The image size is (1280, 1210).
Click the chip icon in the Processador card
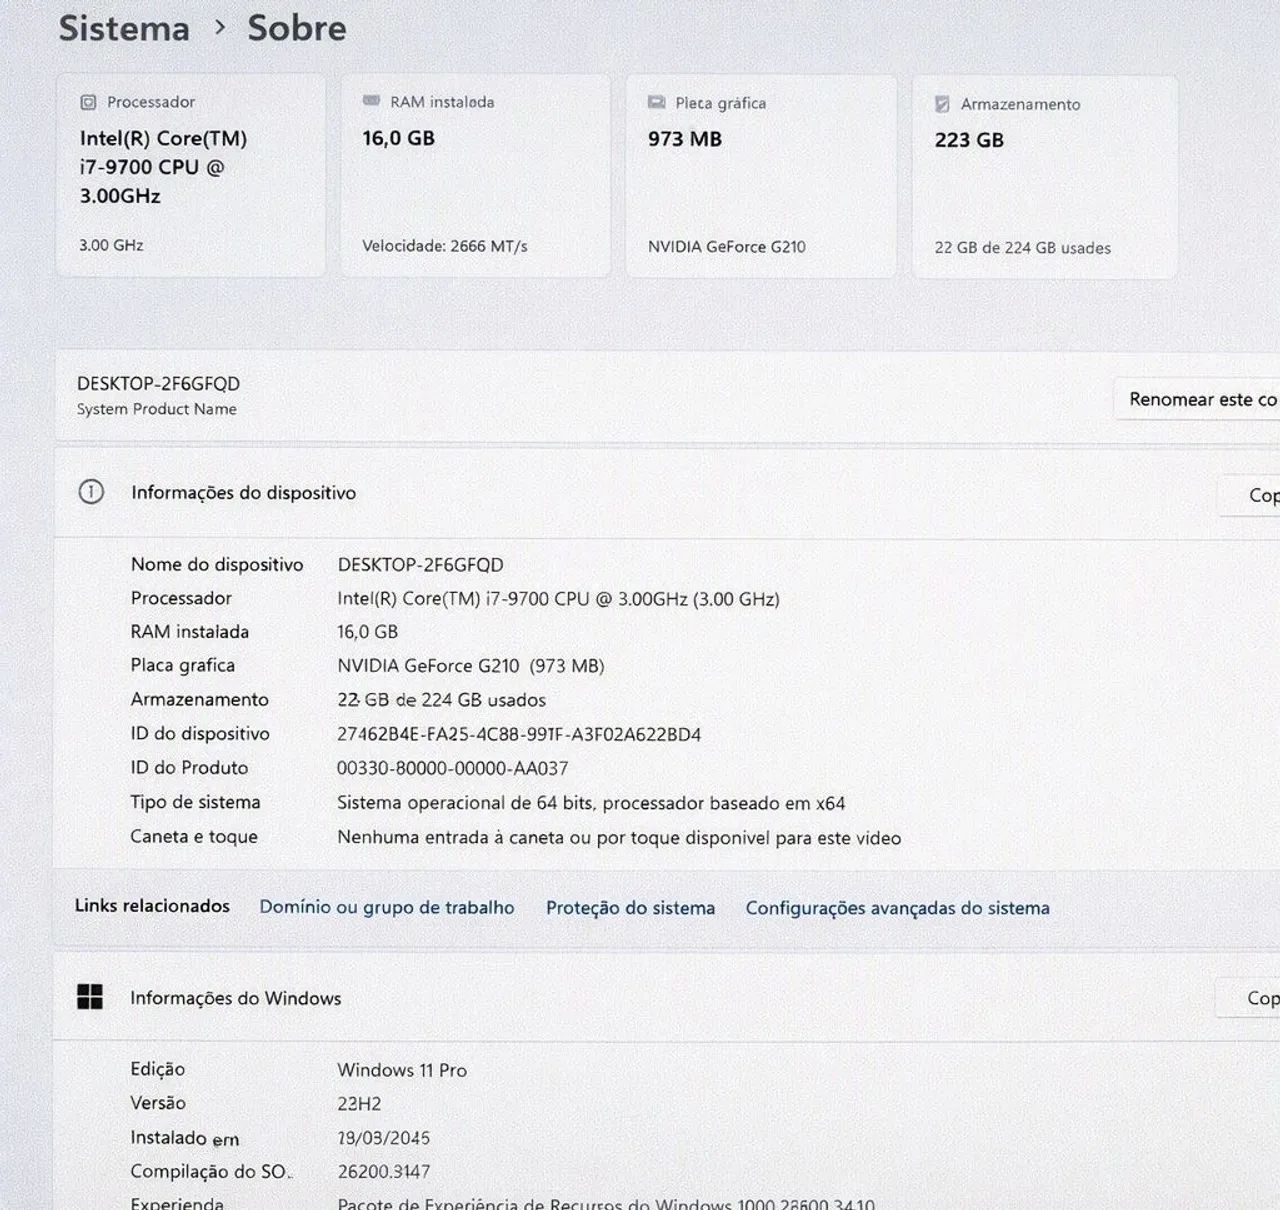point(88,102)
